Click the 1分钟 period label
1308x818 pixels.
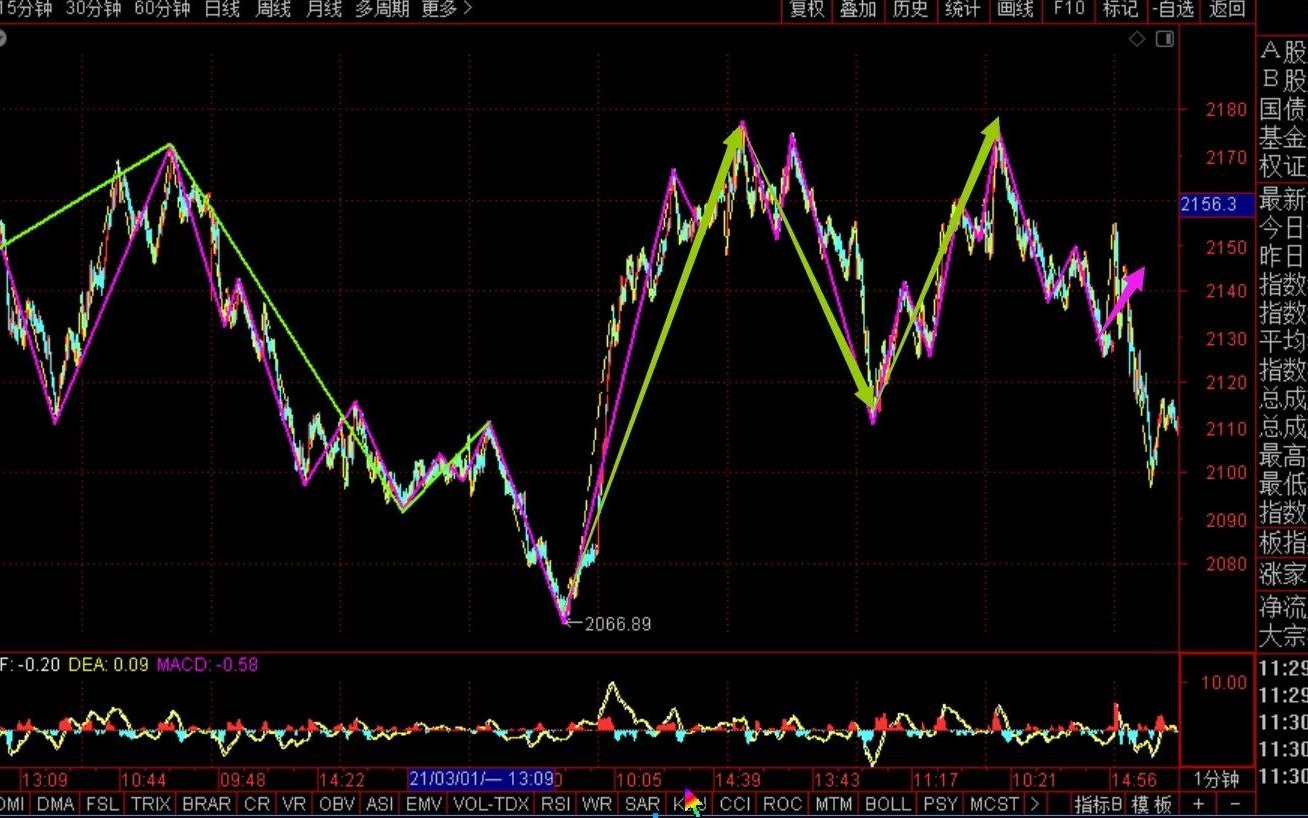pyautogui.click(x=1216, y=779)
